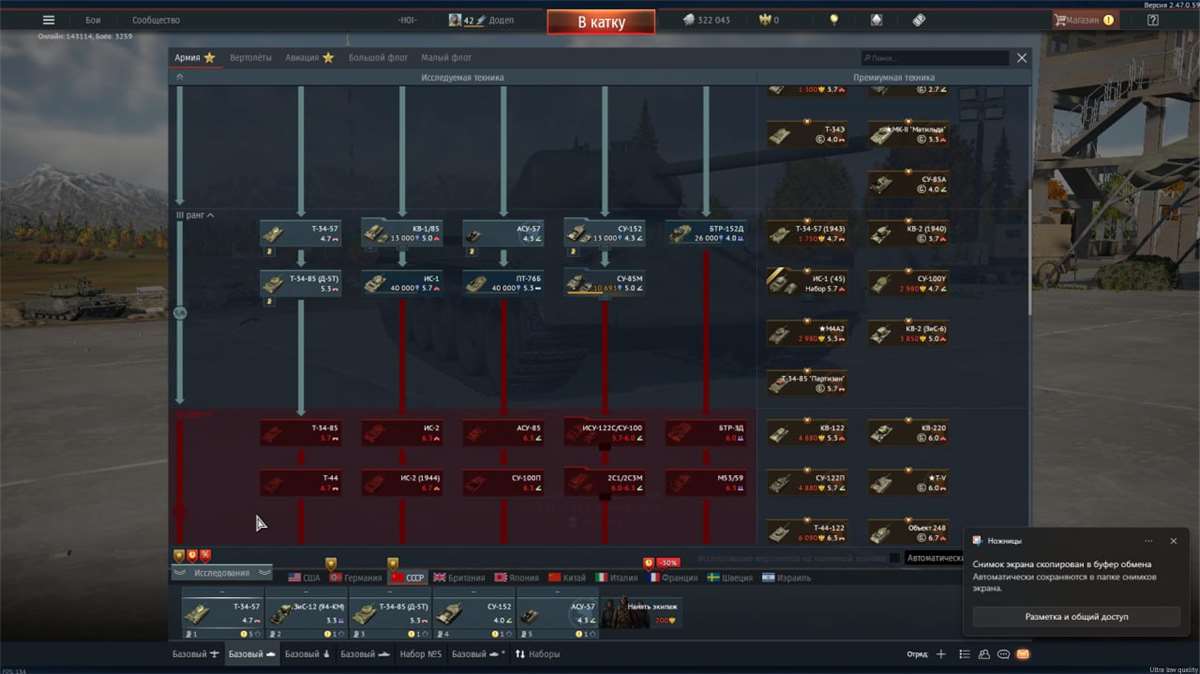
Task: Open the Сообщество menu
Action: [156, 20]
